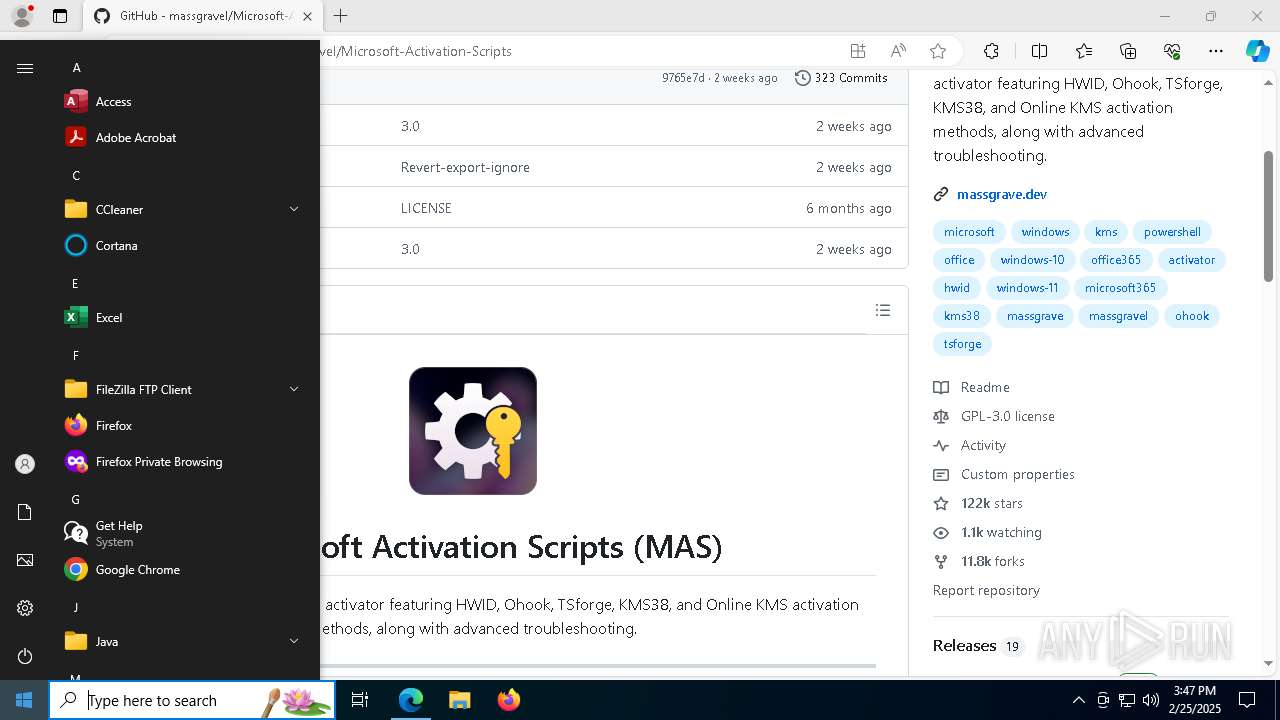The width and height of the screenshot is (1280, 720).
Task: Open Settings gear in Start sidebar
Action: [25, 608]
